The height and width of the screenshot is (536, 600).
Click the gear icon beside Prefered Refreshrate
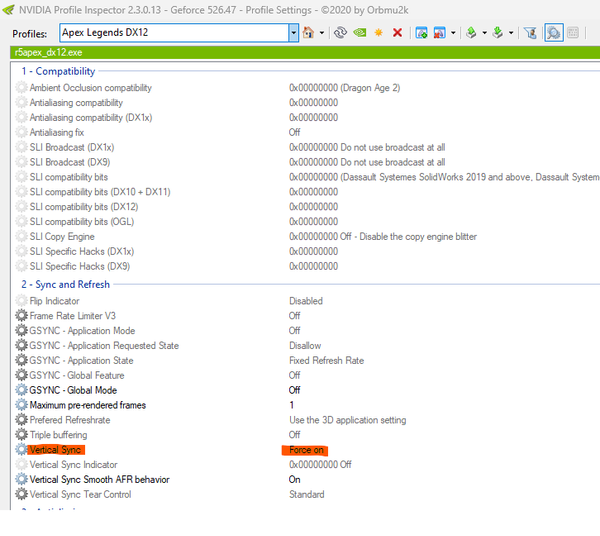(21, 420)
